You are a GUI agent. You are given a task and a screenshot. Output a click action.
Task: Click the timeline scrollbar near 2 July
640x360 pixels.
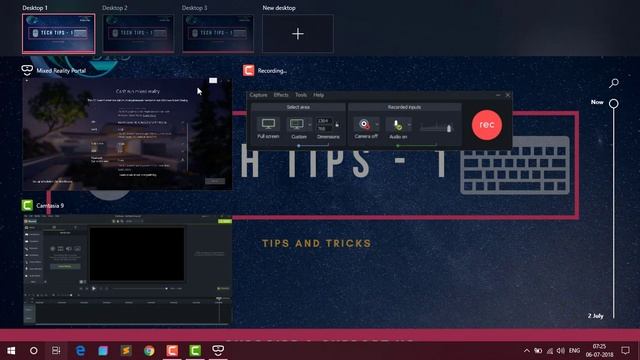click(x=613, y=315)
